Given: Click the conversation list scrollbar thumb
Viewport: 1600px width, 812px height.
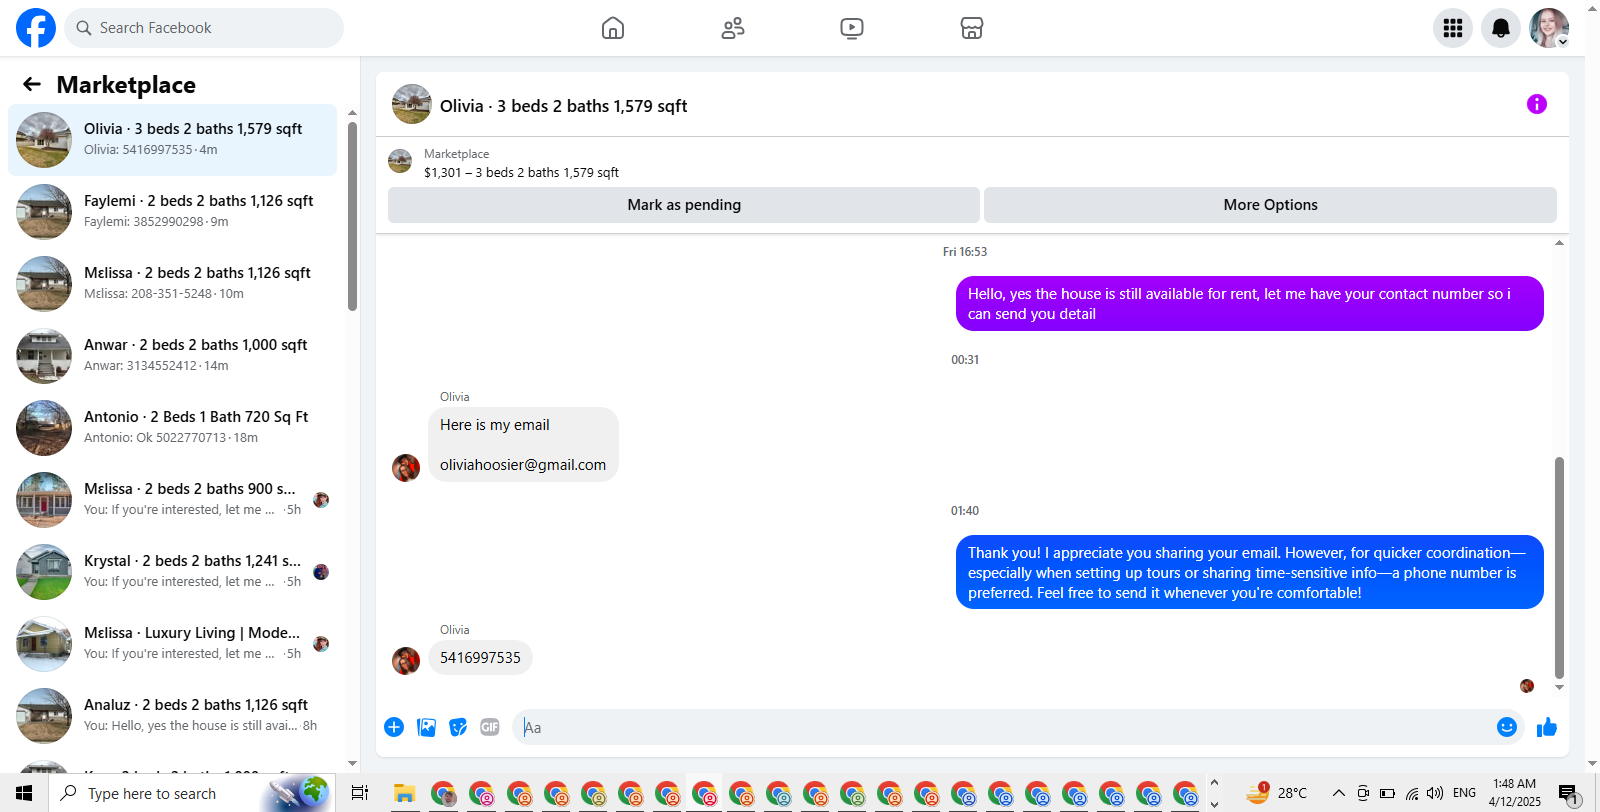Looking at the screenshot, I should tap(352, 216).
